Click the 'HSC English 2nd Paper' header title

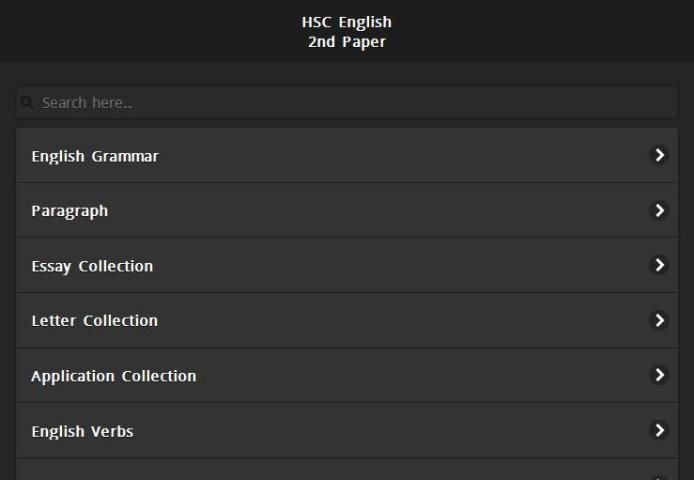point(347,32)
